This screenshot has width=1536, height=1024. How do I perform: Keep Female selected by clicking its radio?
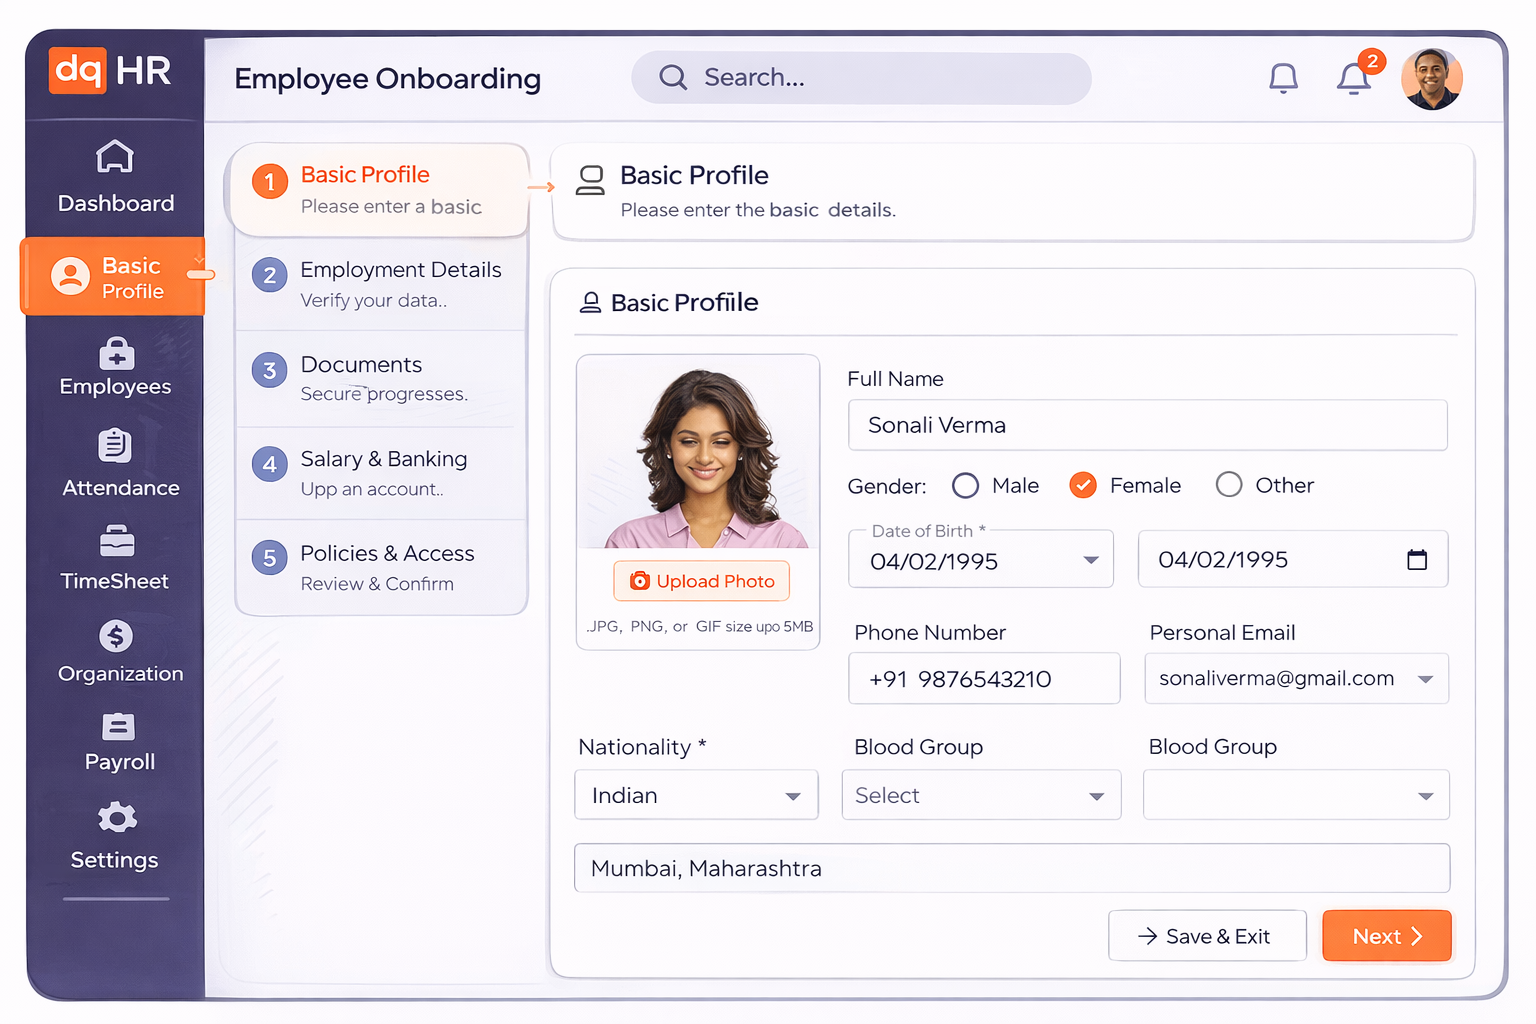point(1082,484)
